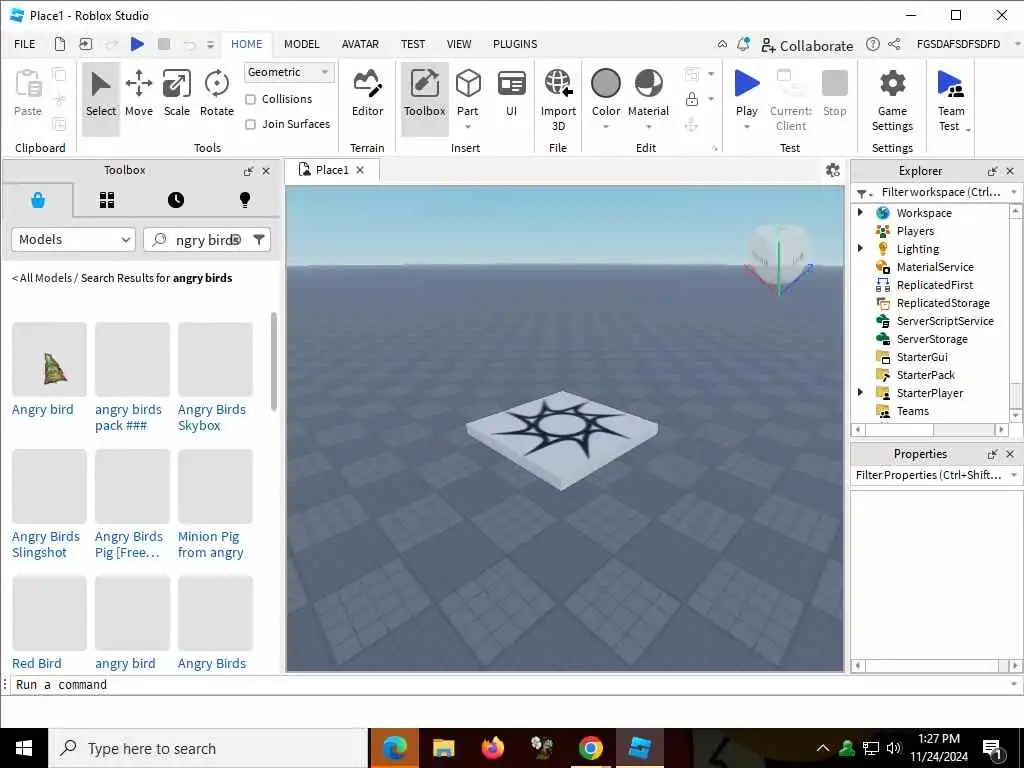Open Toolbox Marketplace tab
This screenshot has height=768, width=1024.
point(38,200)
